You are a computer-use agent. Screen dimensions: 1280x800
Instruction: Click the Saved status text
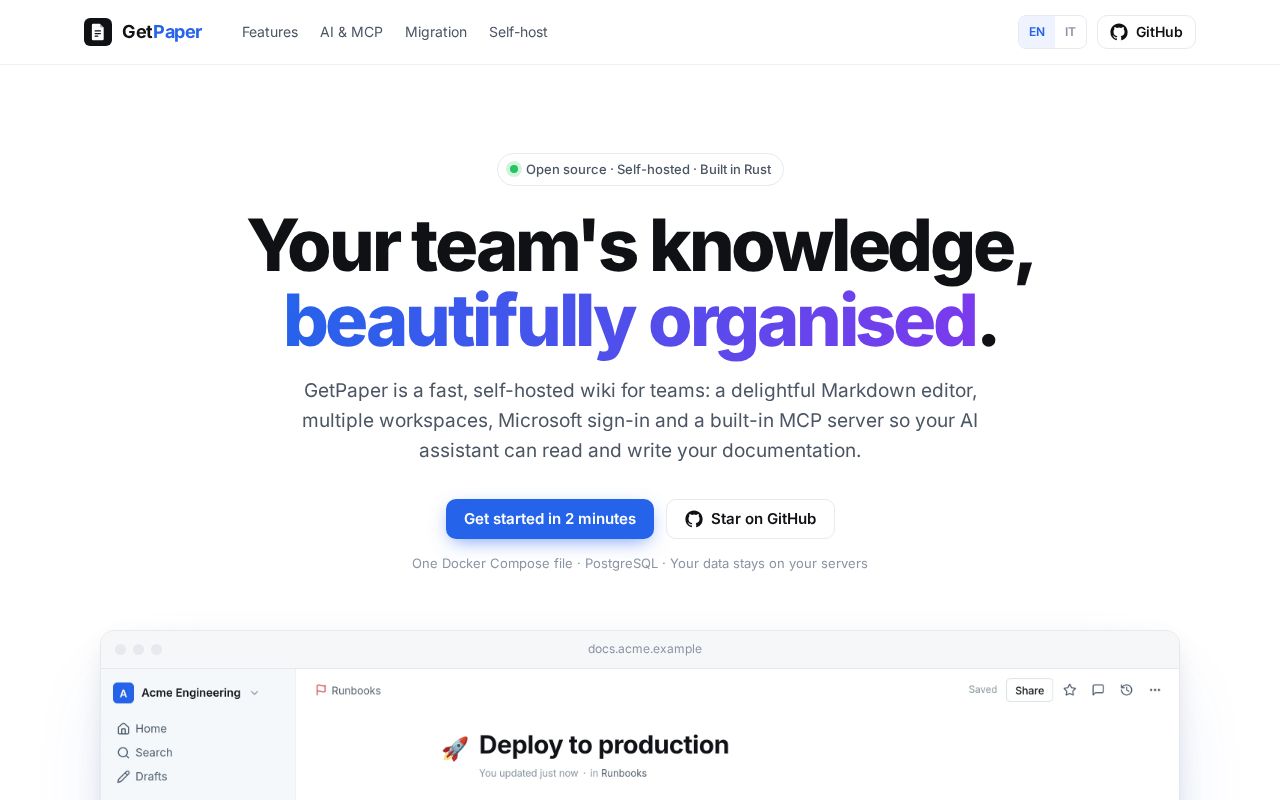pos(982,690)
